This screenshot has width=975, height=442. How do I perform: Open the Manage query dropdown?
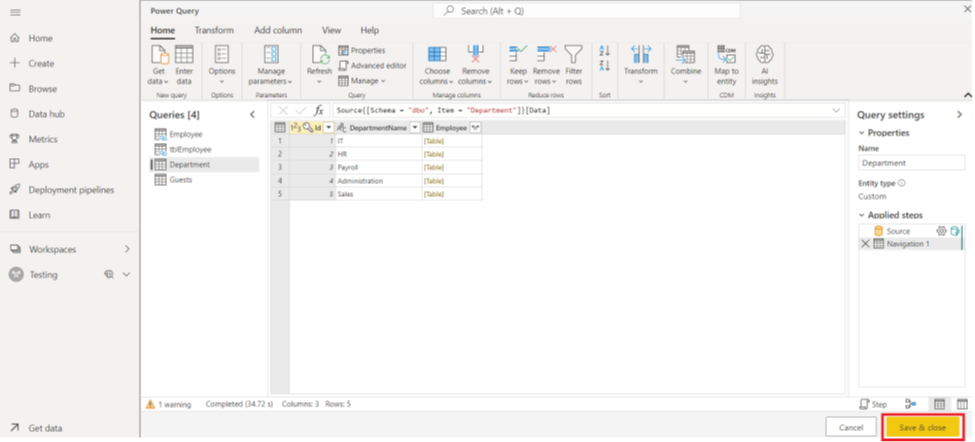pyautogui.click(x=362, y=81)
